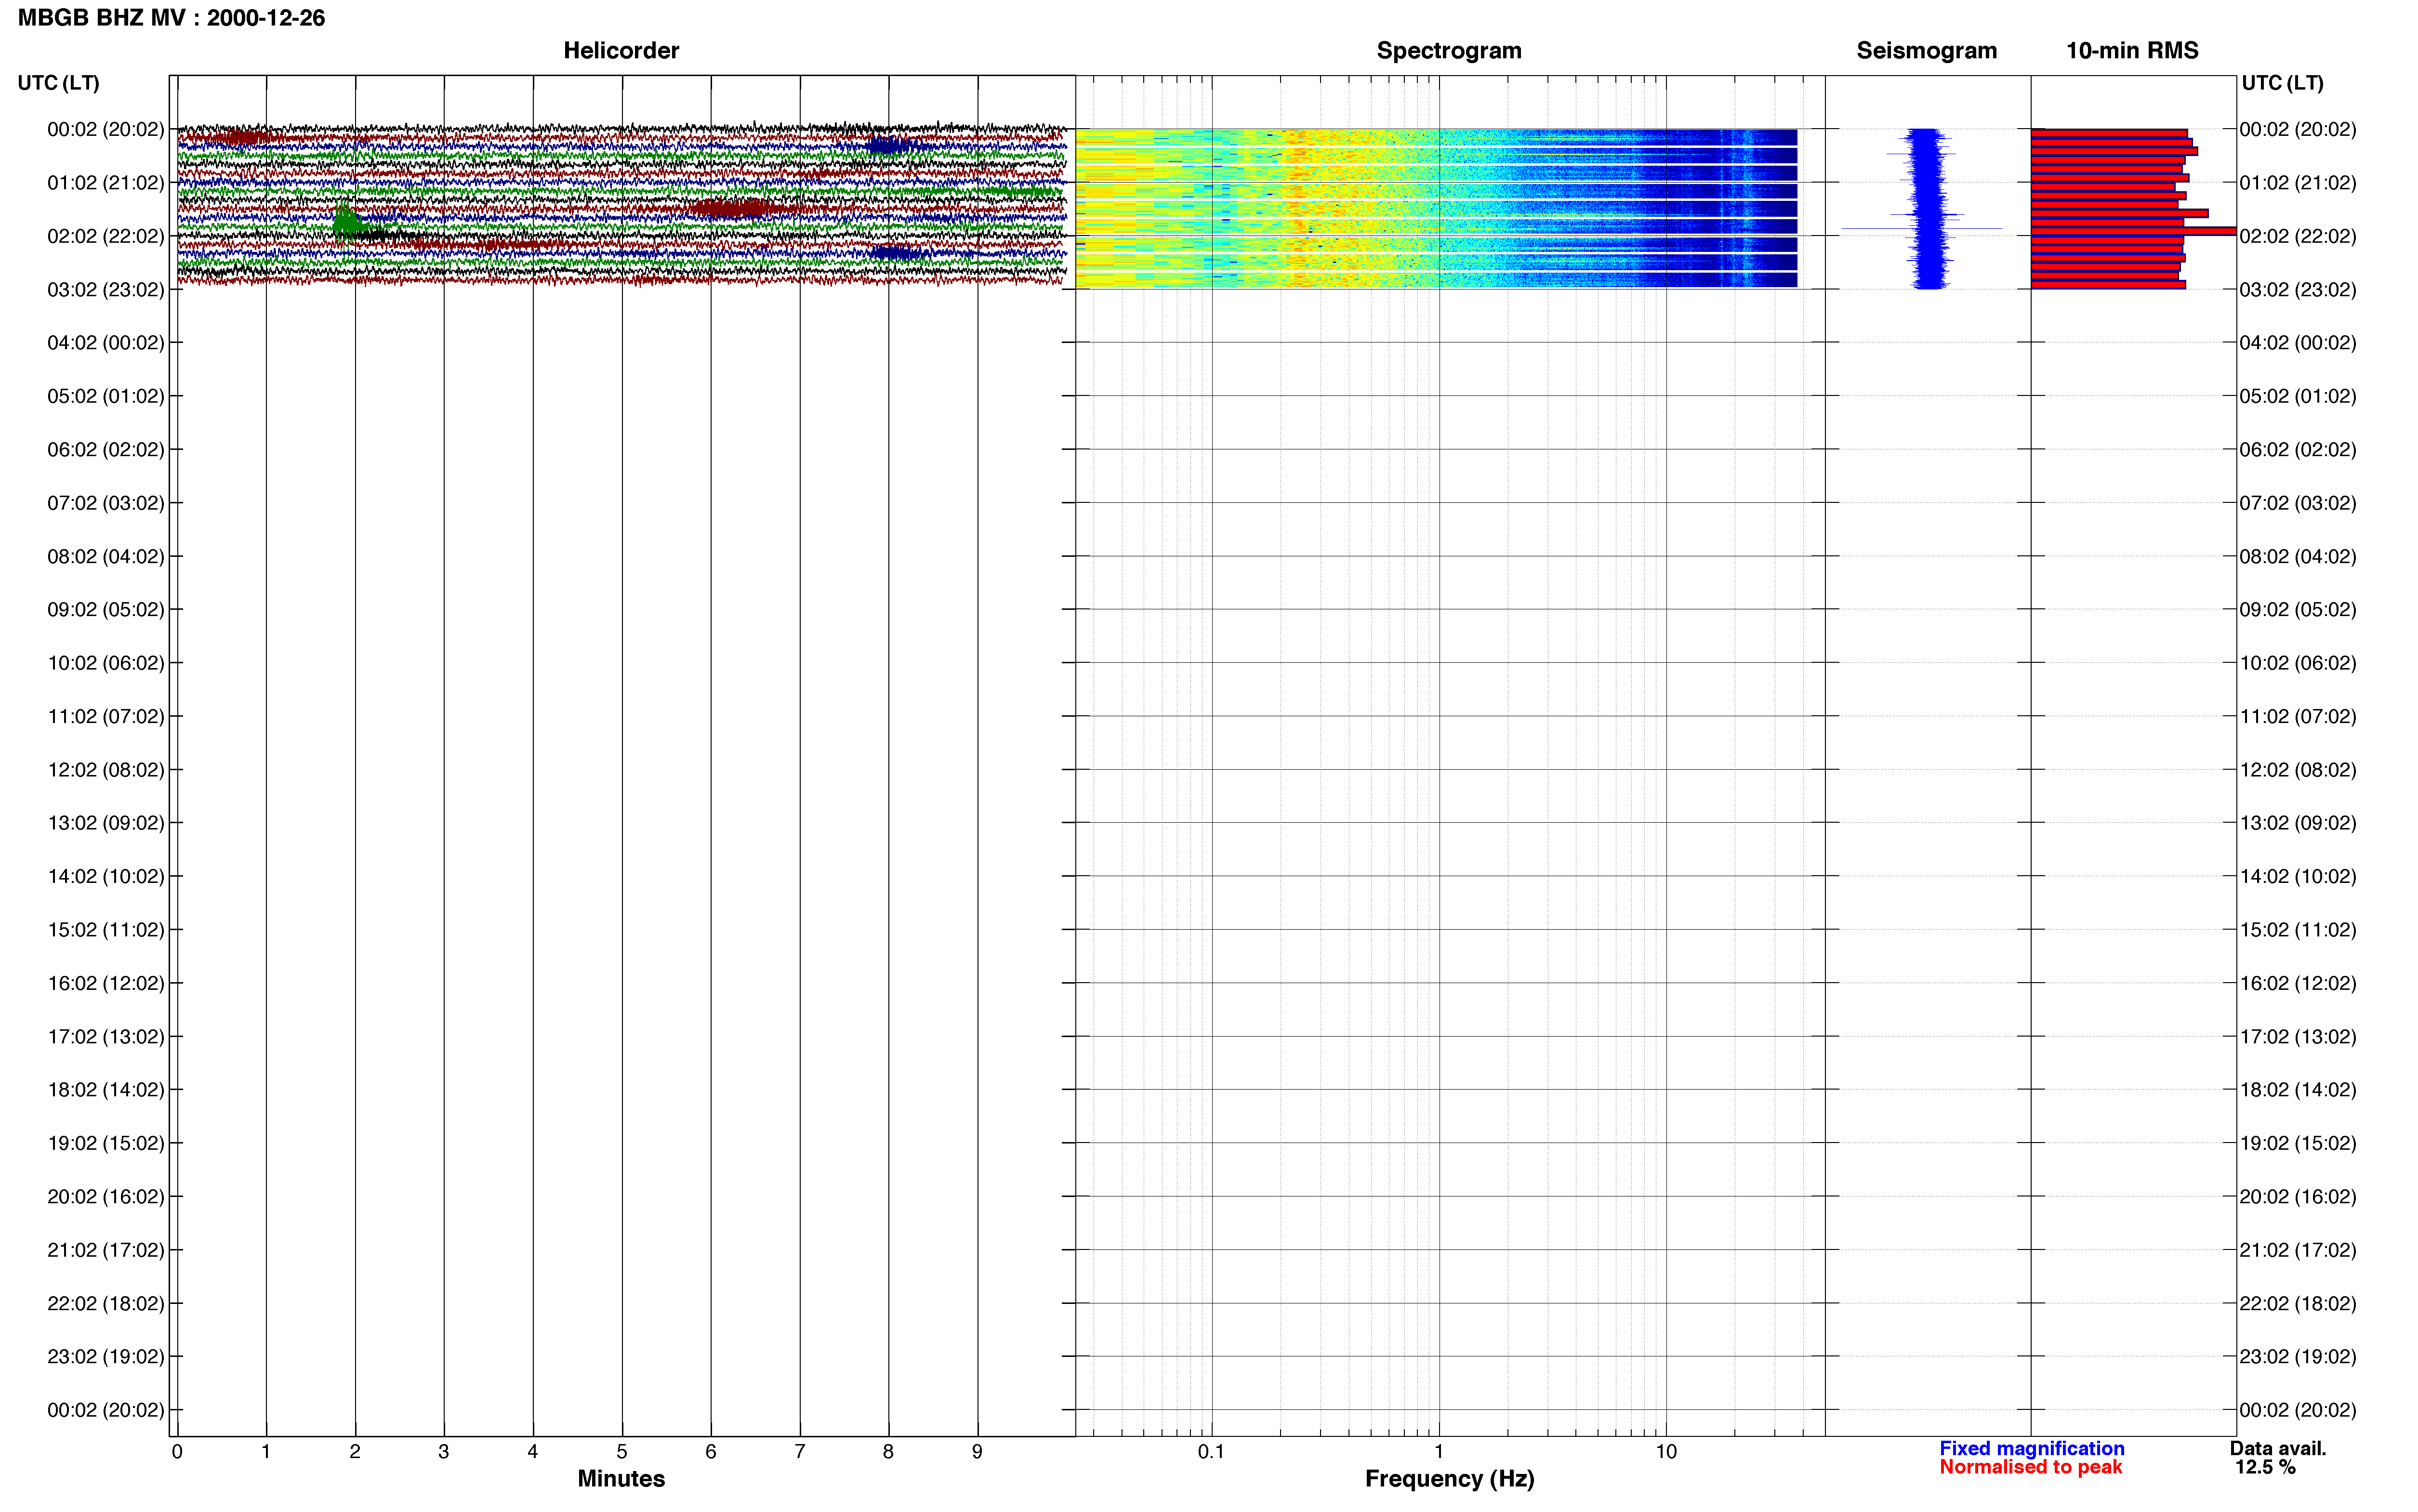Click the left 17:02 (13:02) time label

click(x=106, y=1036)
